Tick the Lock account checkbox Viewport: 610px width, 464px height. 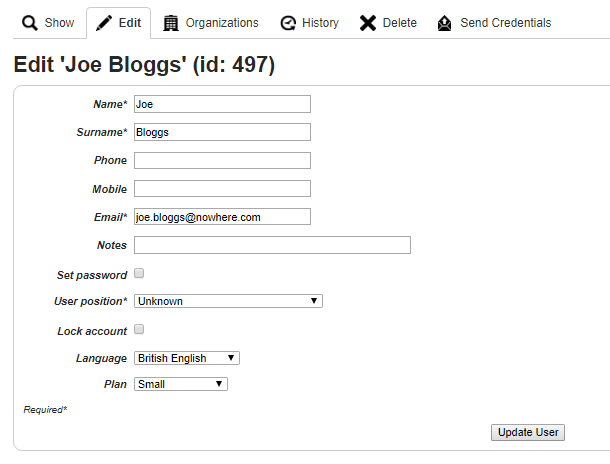(x=139, y=329)
